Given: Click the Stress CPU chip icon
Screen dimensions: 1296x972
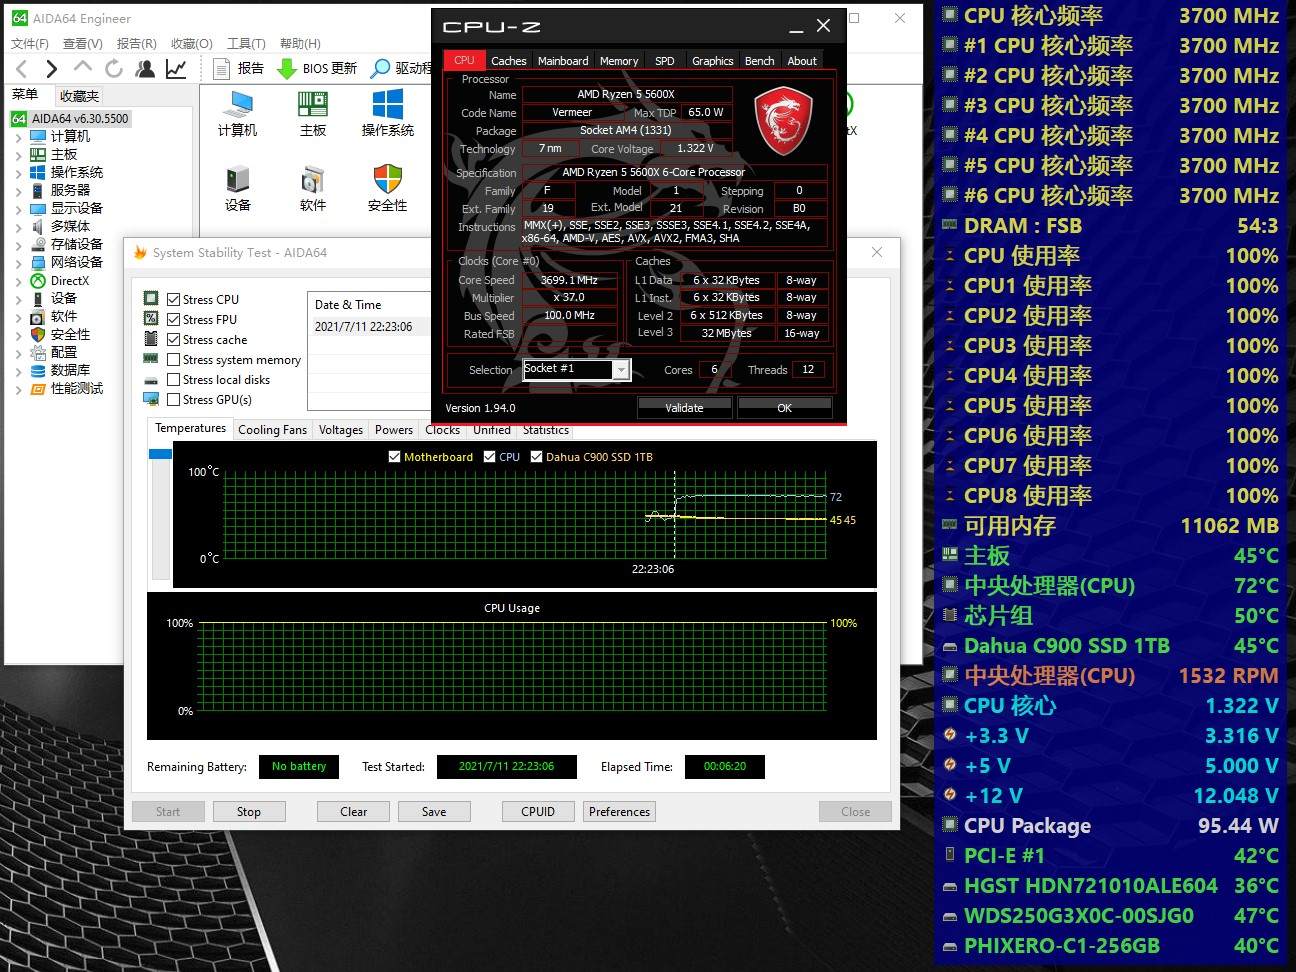Looking at the screenshot, I should 151,298.
